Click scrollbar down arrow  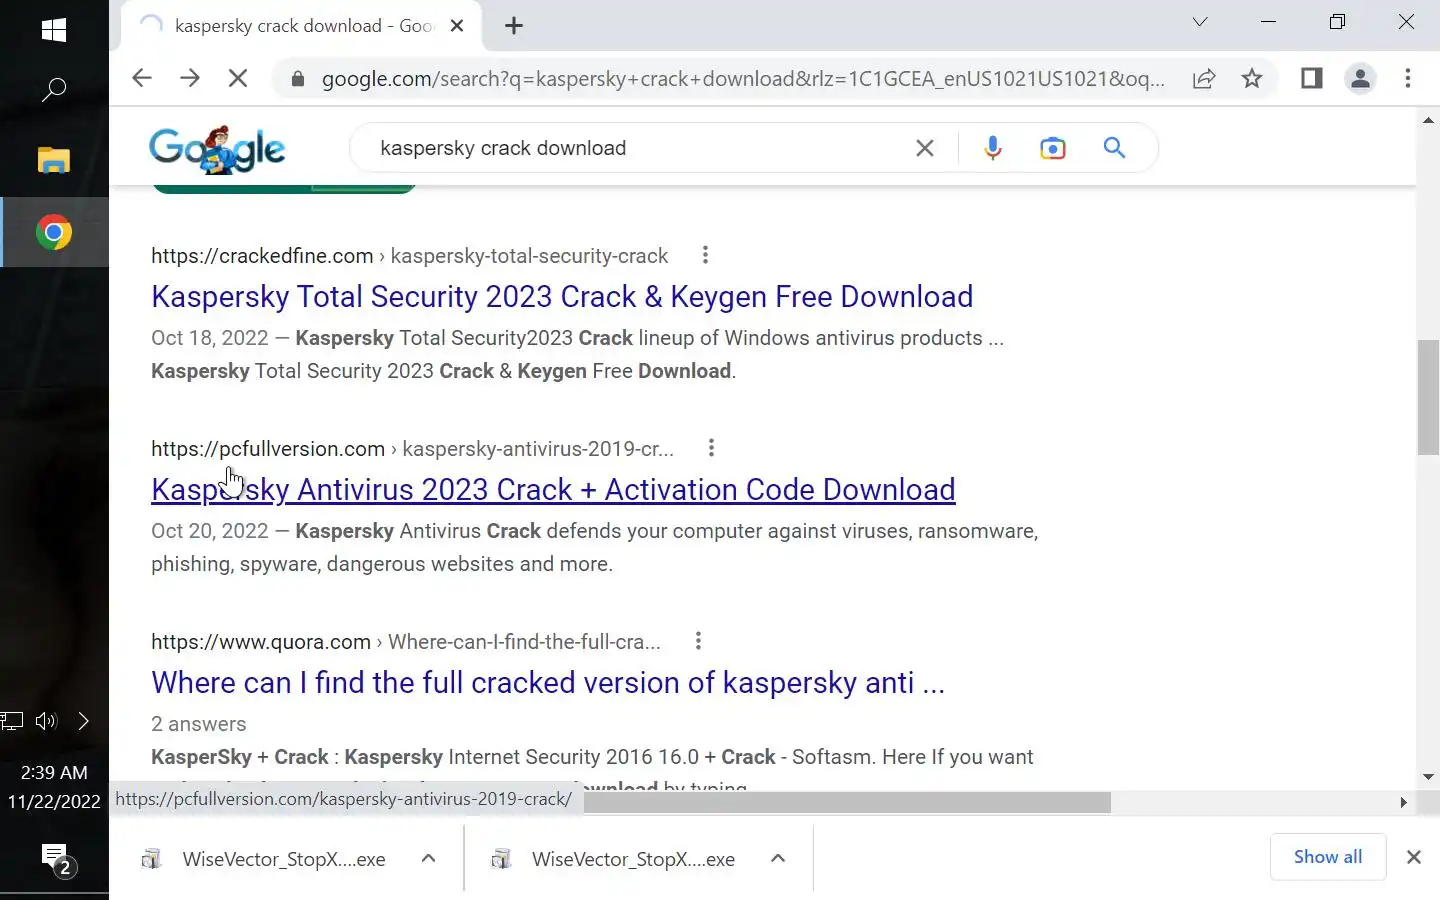pos(1428,776)
